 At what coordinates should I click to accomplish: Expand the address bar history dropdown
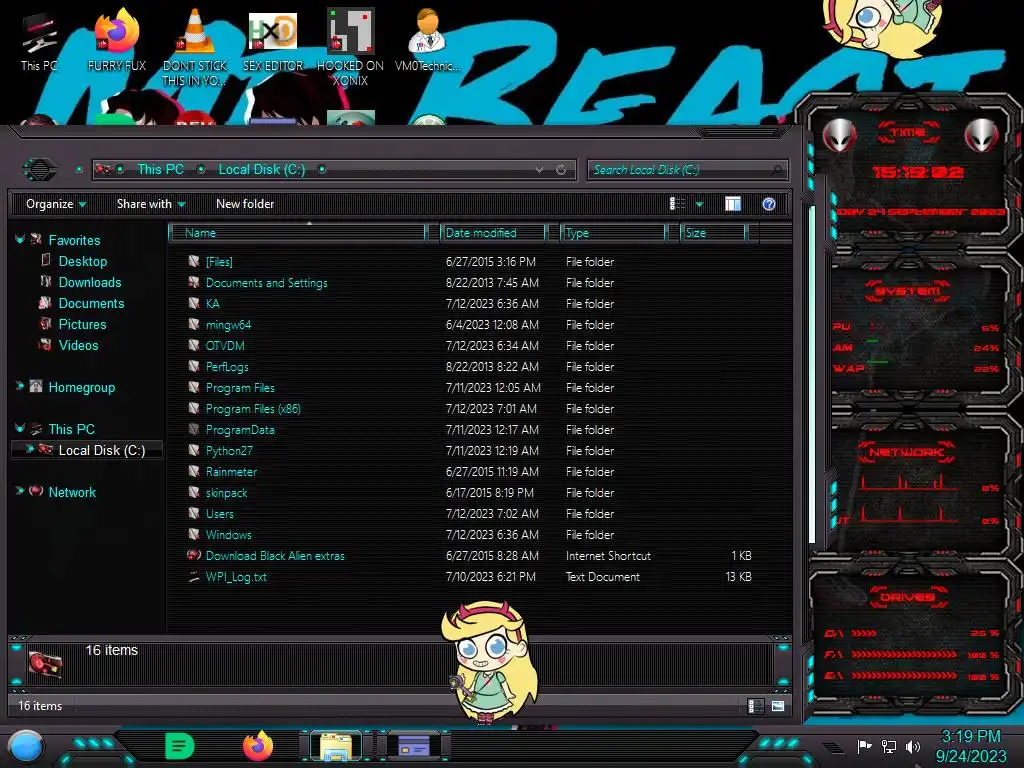539,170
